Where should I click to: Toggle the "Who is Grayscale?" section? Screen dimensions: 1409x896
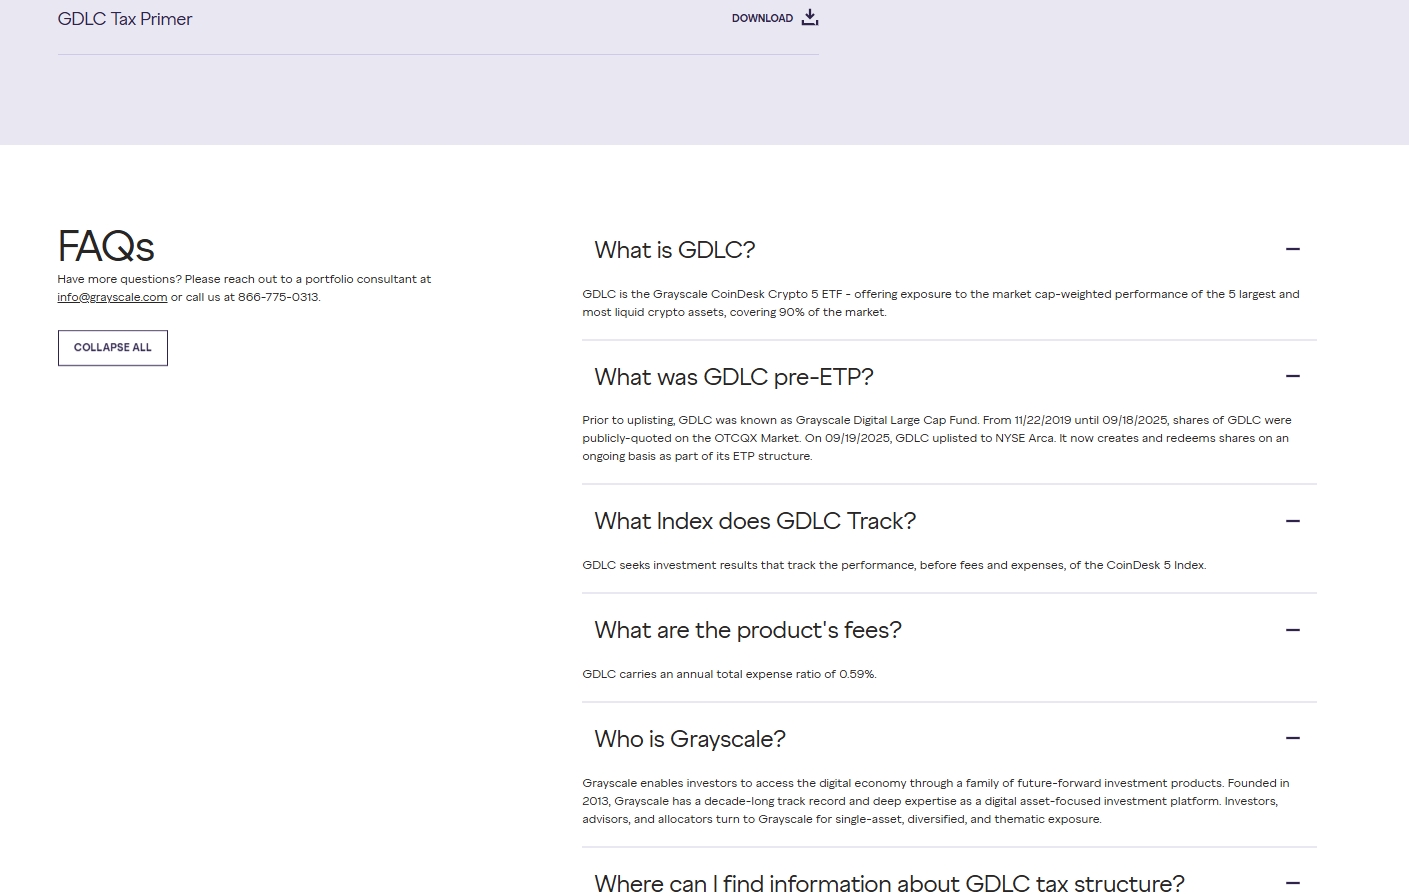[689, 739]
